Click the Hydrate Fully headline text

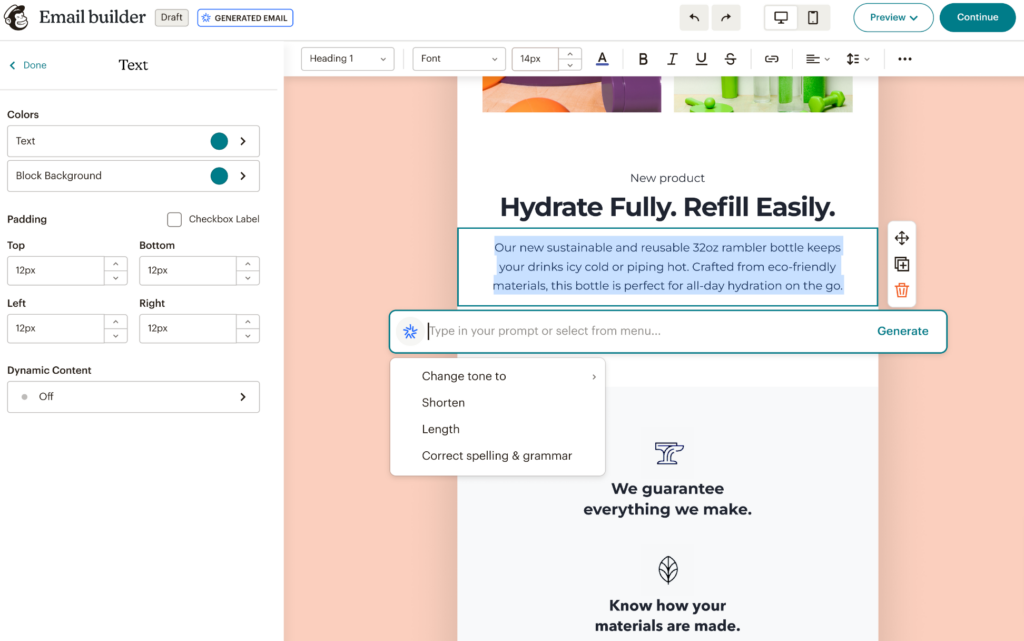[667, 207]
